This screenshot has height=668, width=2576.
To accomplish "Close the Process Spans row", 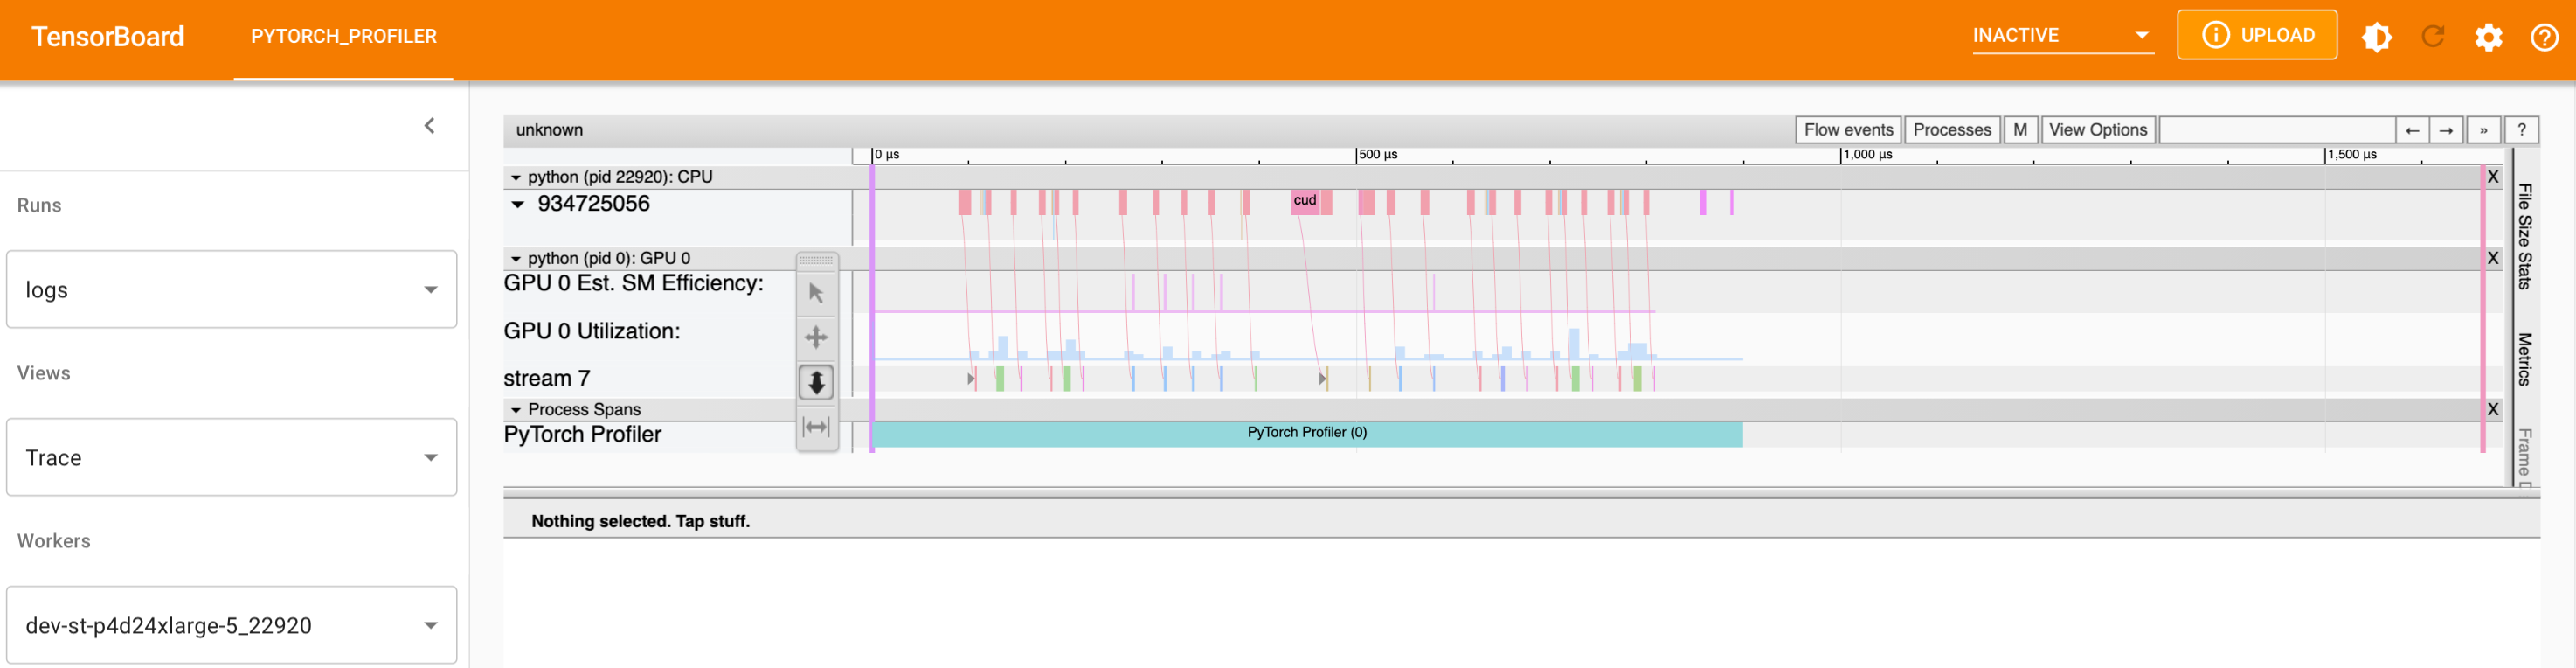I will tap(2492, 409).
